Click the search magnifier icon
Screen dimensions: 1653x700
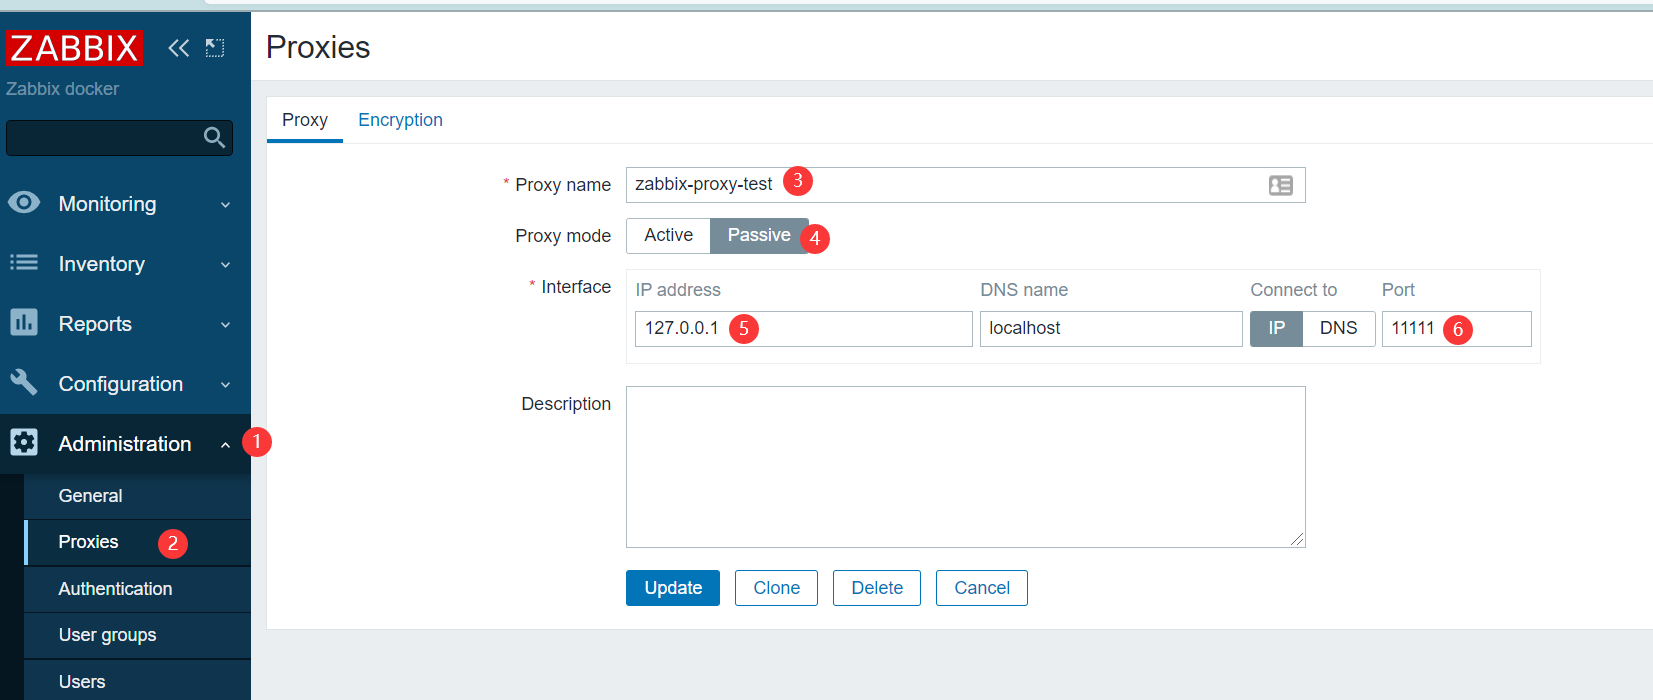pyautogui.click(x=214, y=137)
